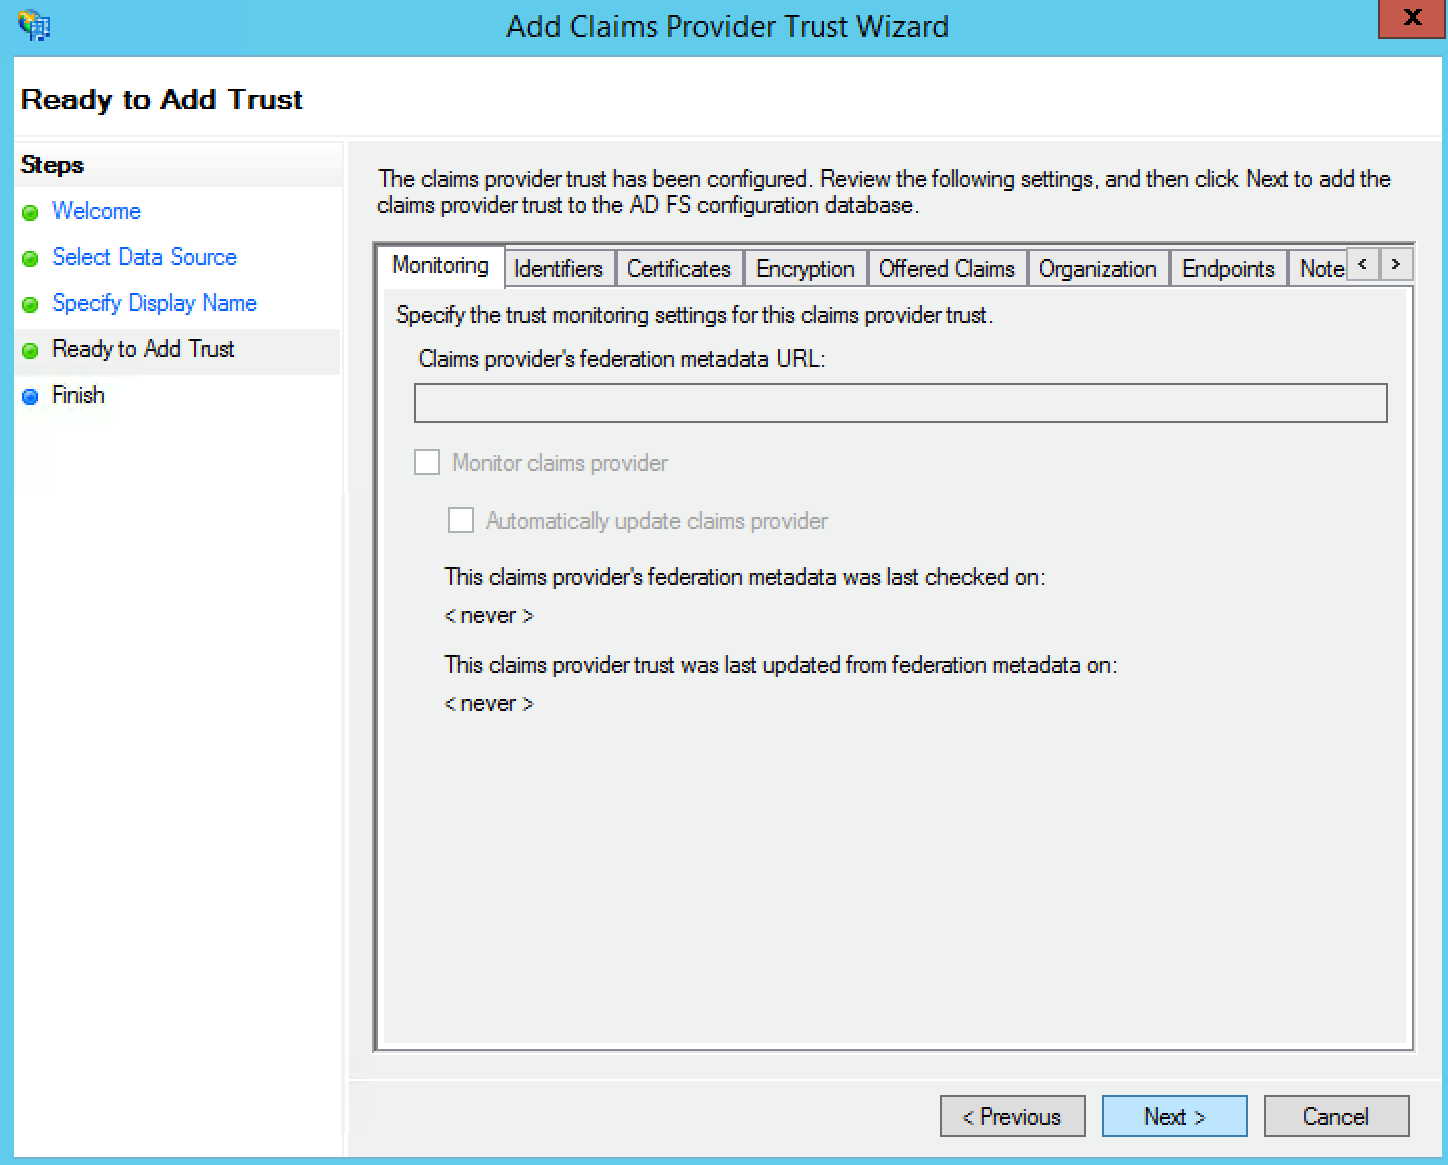The width and height of the screenshot is (1448, 1165).
Task: Click the blue bullet beside Finish
Action: click(30, 396)
